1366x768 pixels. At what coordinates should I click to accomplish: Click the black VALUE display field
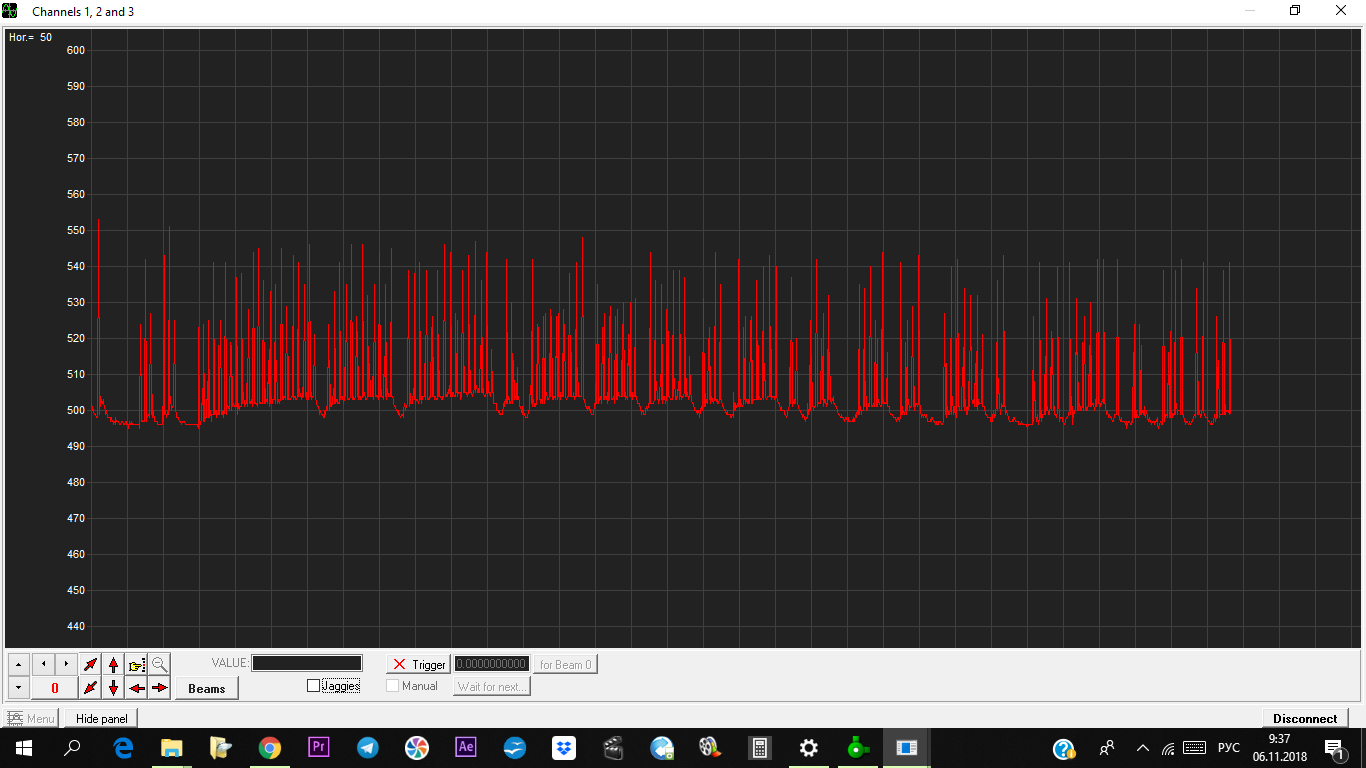pos(307,663)
